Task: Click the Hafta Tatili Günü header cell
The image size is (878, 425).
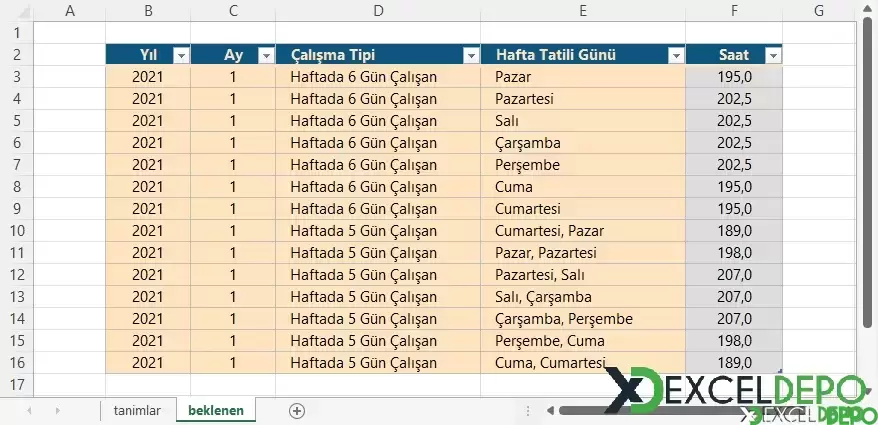Action: click(x=583, y=55)
